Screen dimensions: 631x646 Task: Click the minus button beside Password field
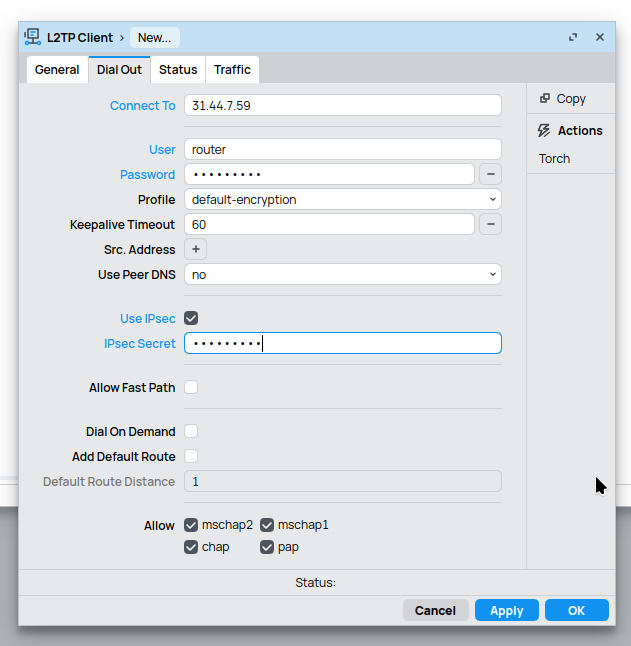(490, 174)
